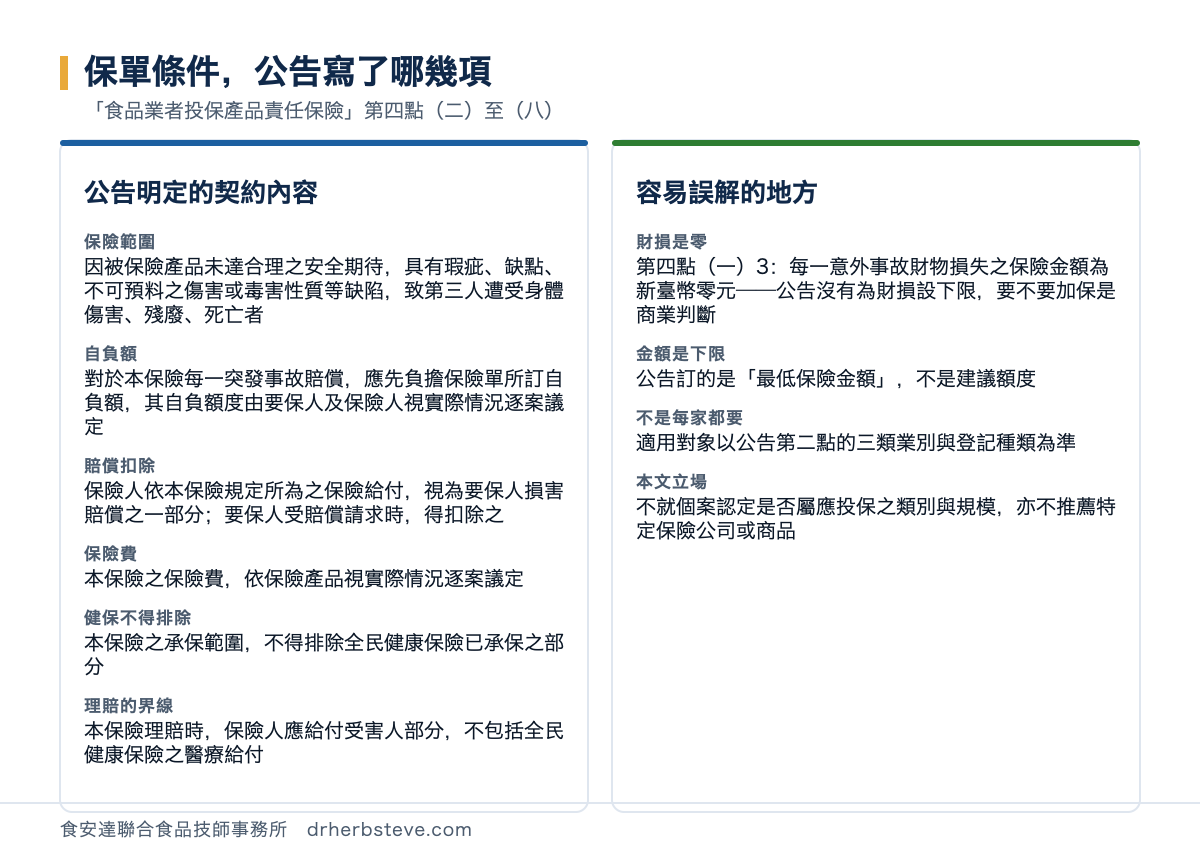Click the paragraph starting 本保險理賠時，保險人應給付

pos(324,743)
